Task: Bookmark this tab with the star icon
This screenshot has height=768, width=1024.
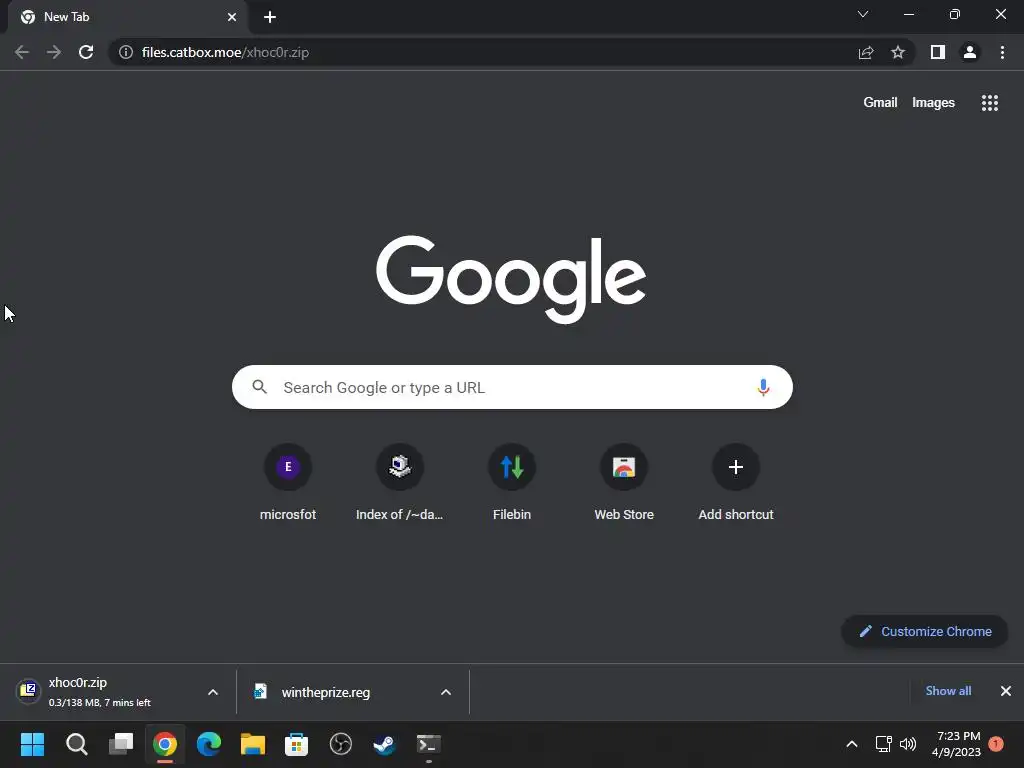Action: pyautogui.click(x=898, y=52)
